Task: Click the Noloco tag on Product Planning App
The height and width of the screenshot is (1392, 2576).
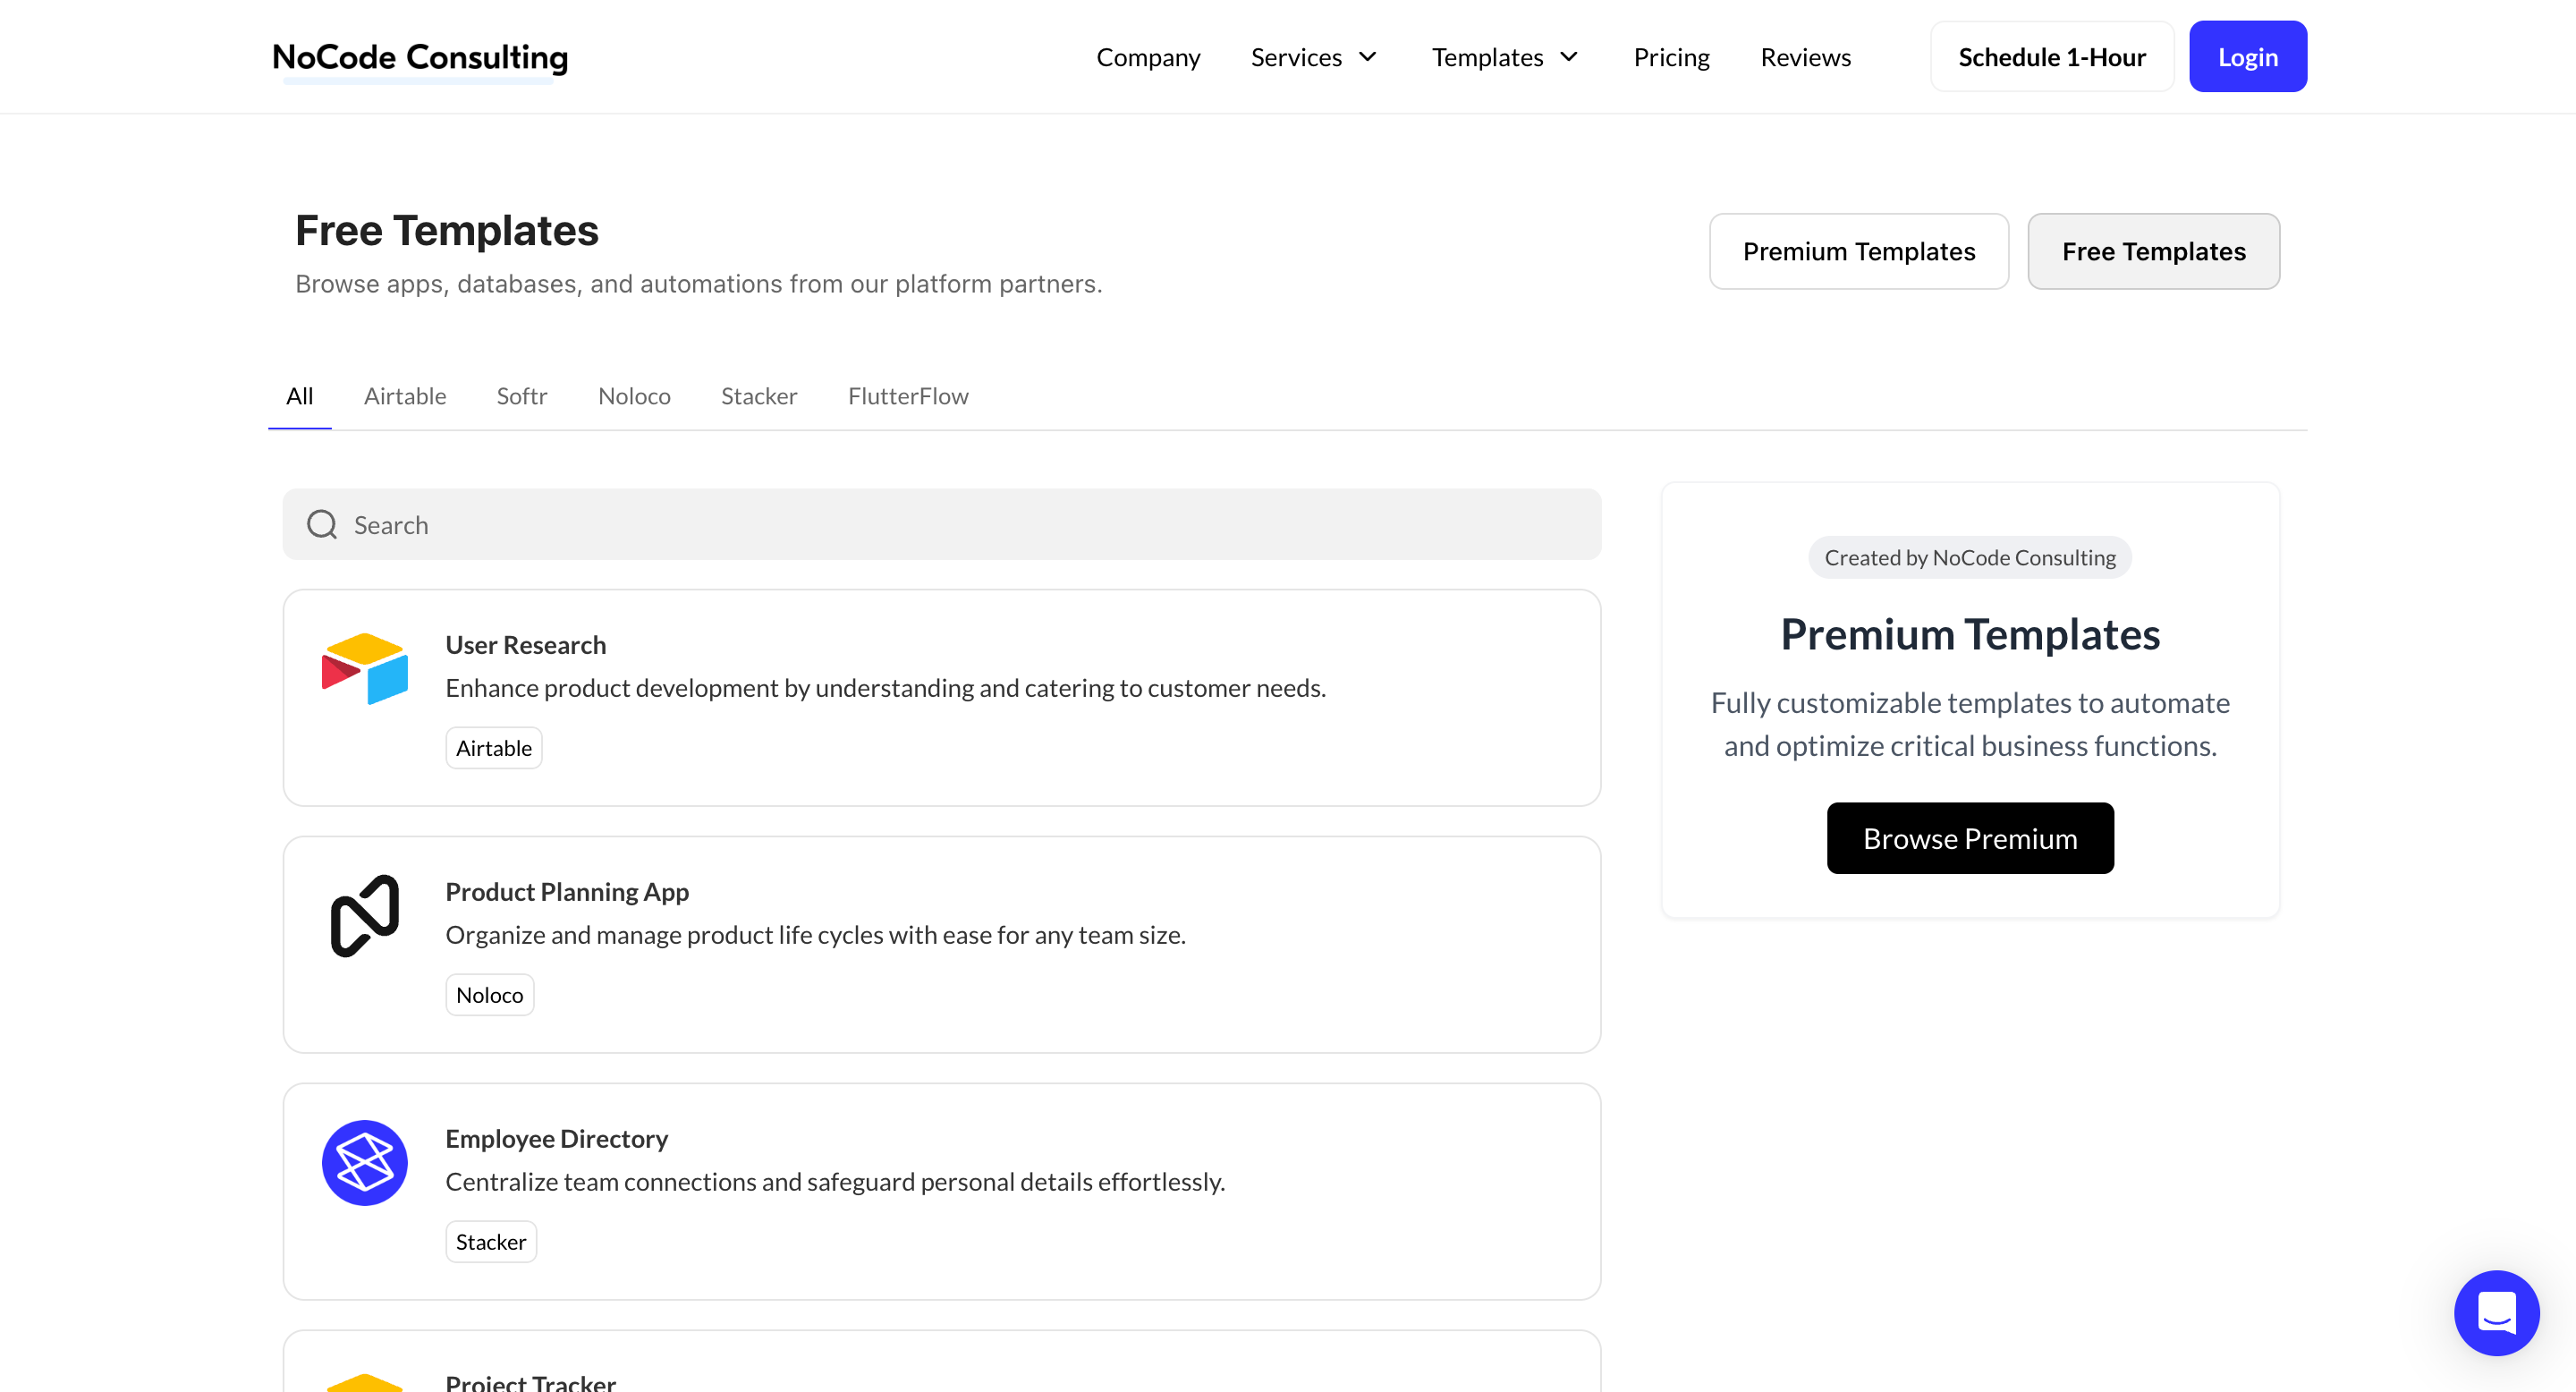Action: [489, 995]
